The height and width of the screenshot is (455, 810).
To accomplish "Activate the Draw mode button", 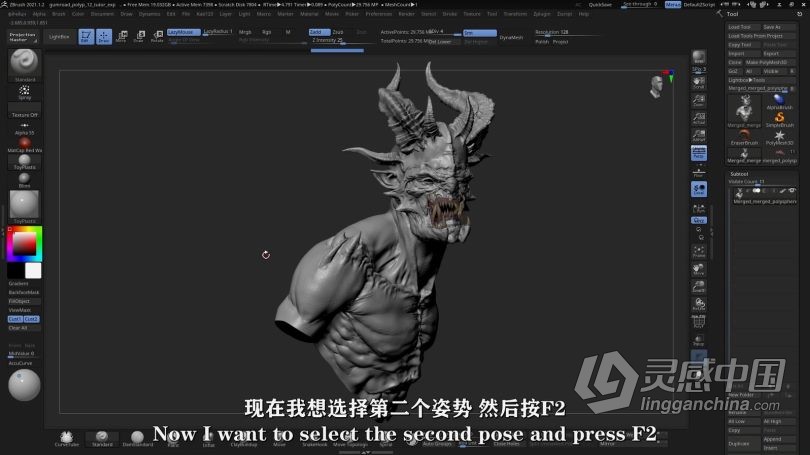I will (x=104, y=36).
